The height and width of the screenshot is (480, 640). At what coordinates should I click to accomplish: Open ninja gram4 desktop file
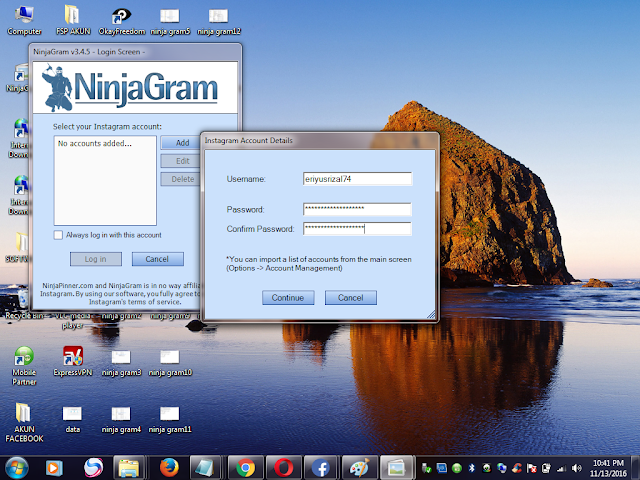click(121, 419)
